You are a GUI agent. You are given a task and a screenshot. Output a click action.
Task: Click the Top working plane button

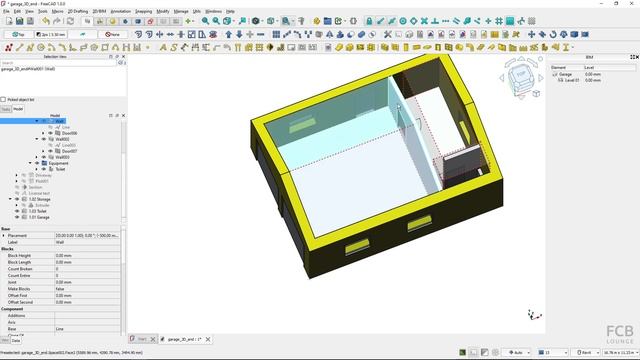(18, 35)
